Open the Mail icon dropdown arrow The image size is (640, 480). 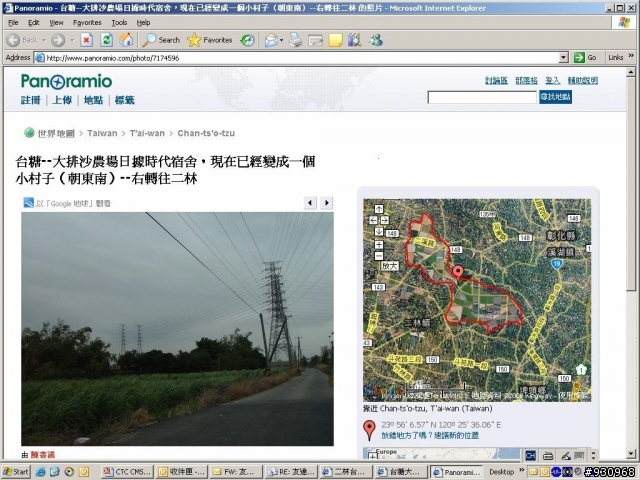coord(282,40)
